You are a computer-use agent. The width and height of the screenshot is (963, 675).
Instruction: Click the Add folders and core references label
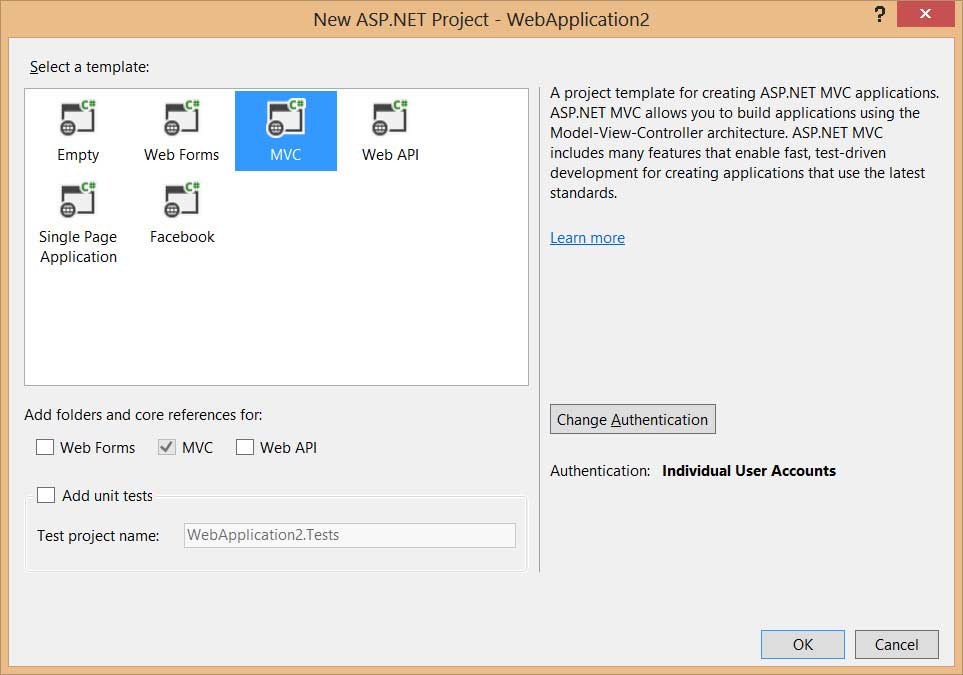pos(143,415)
